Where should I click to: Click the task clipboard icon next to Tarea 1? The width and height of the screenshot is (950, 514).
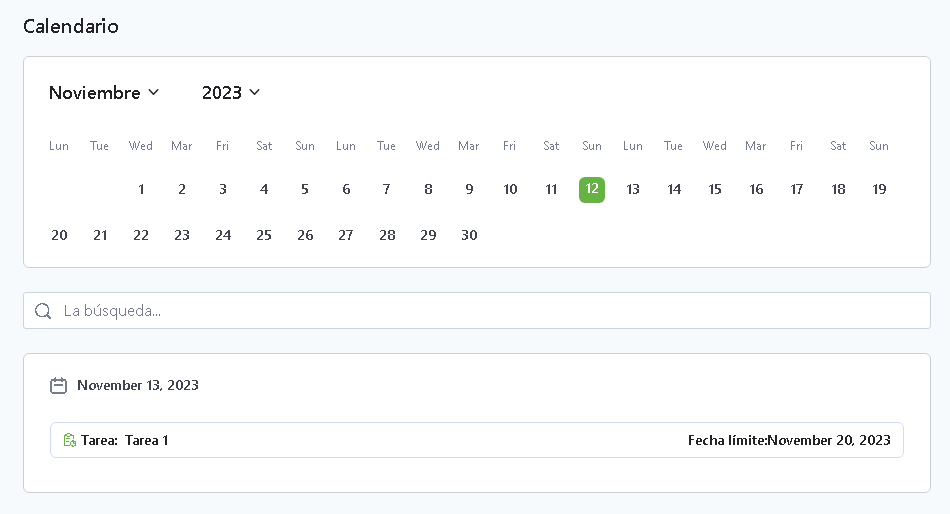pos(69,440)
